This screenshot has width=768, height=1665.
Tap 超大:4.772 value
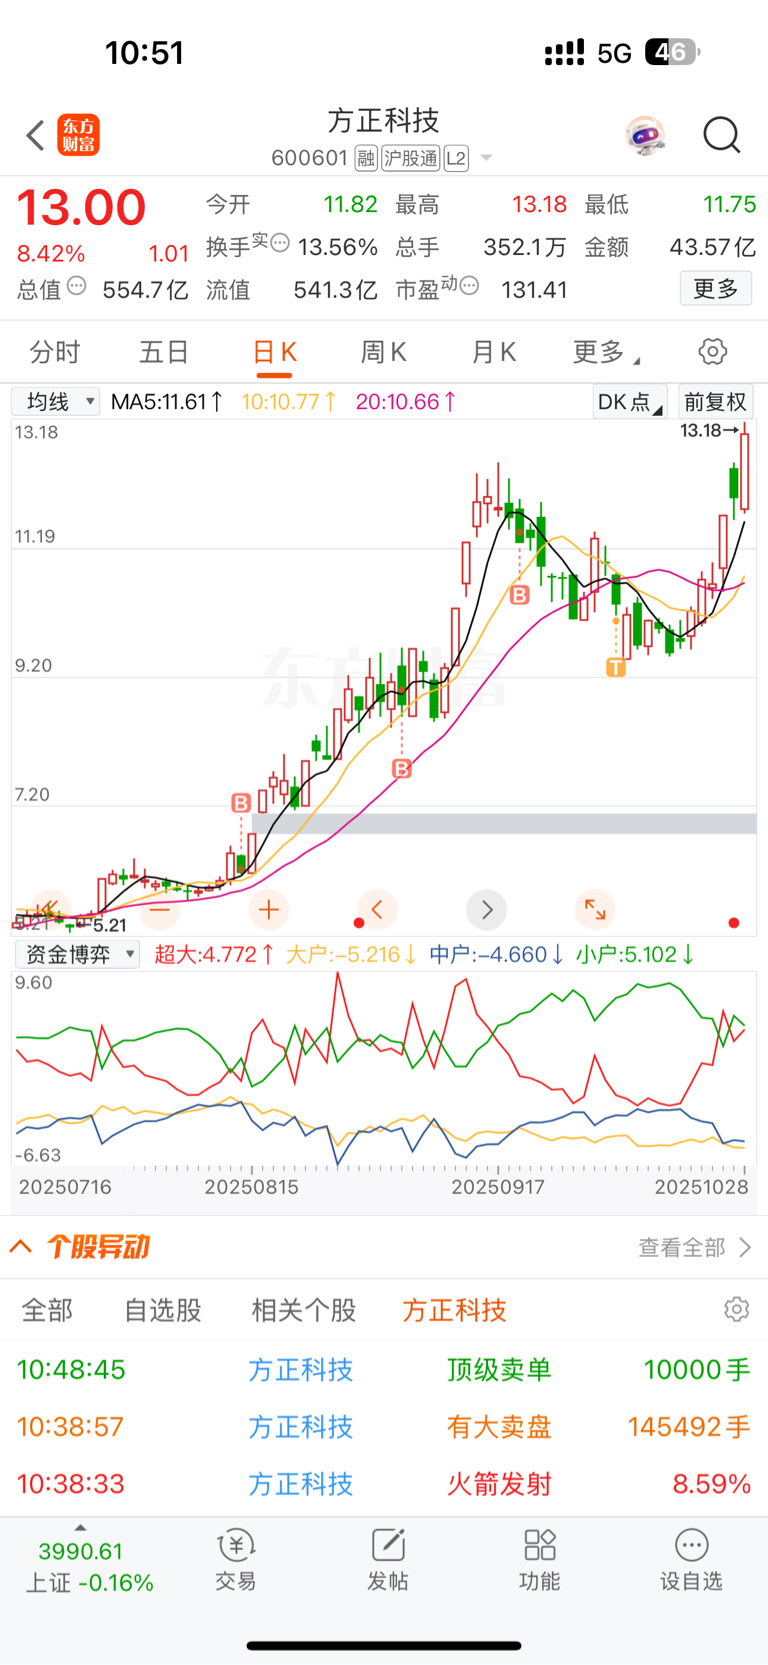214,955
